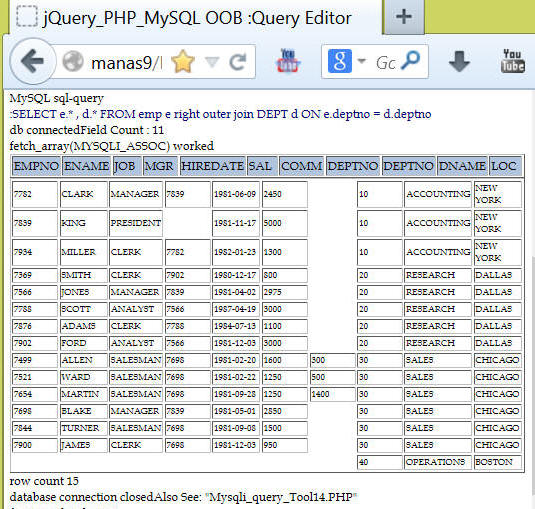Click the EMPNO column header
The image size is (535, 509).
pyautogui.click(x=36, y=166)
